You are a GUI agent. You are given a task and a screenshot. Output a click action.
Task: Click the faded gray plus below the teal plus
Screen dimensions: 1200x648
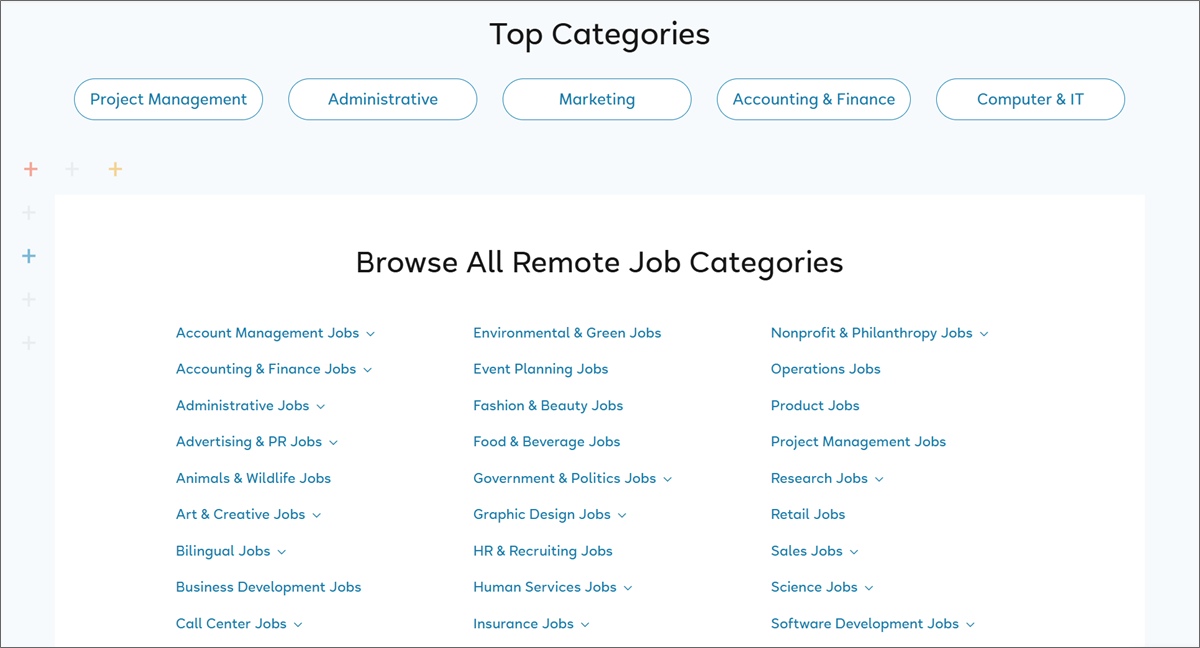tap(28, 299)
